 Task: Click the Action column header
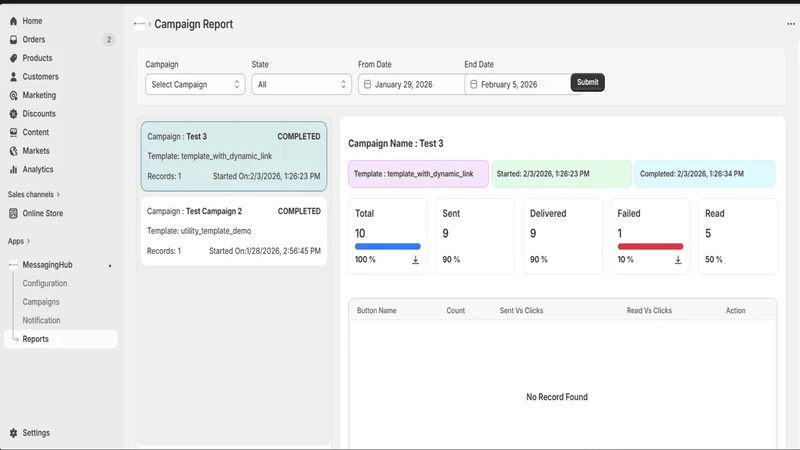tap(736, 311)
